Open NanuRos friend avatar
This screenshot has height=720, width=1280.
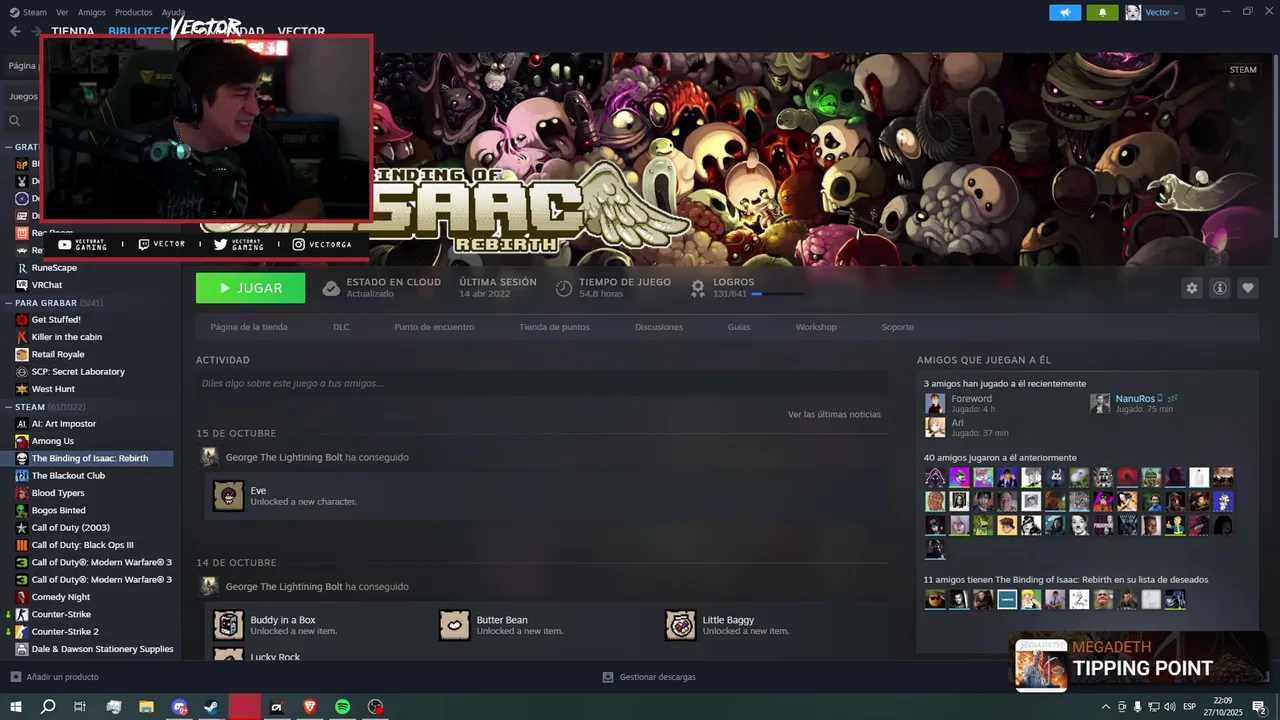pyautogui.click(x=1100, y=403)
